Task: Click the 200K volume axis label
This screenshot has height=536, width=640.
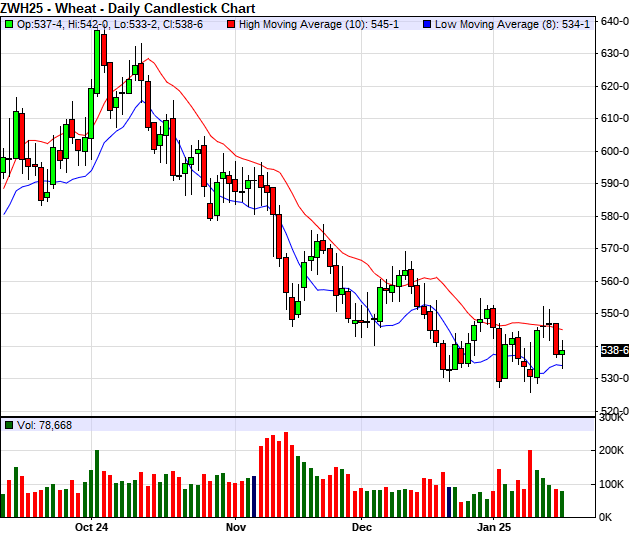Action: tap(614, 451)
